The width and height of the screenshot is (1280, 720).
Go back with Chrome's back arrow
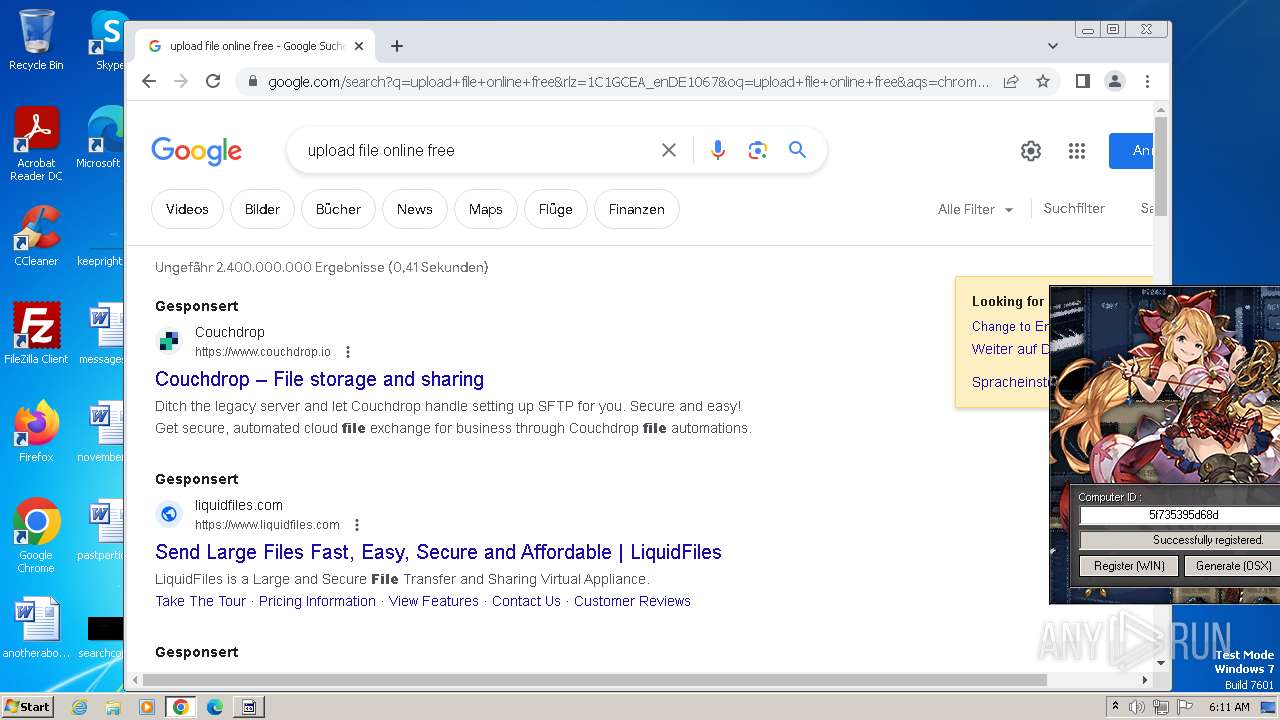coord(149,81)
